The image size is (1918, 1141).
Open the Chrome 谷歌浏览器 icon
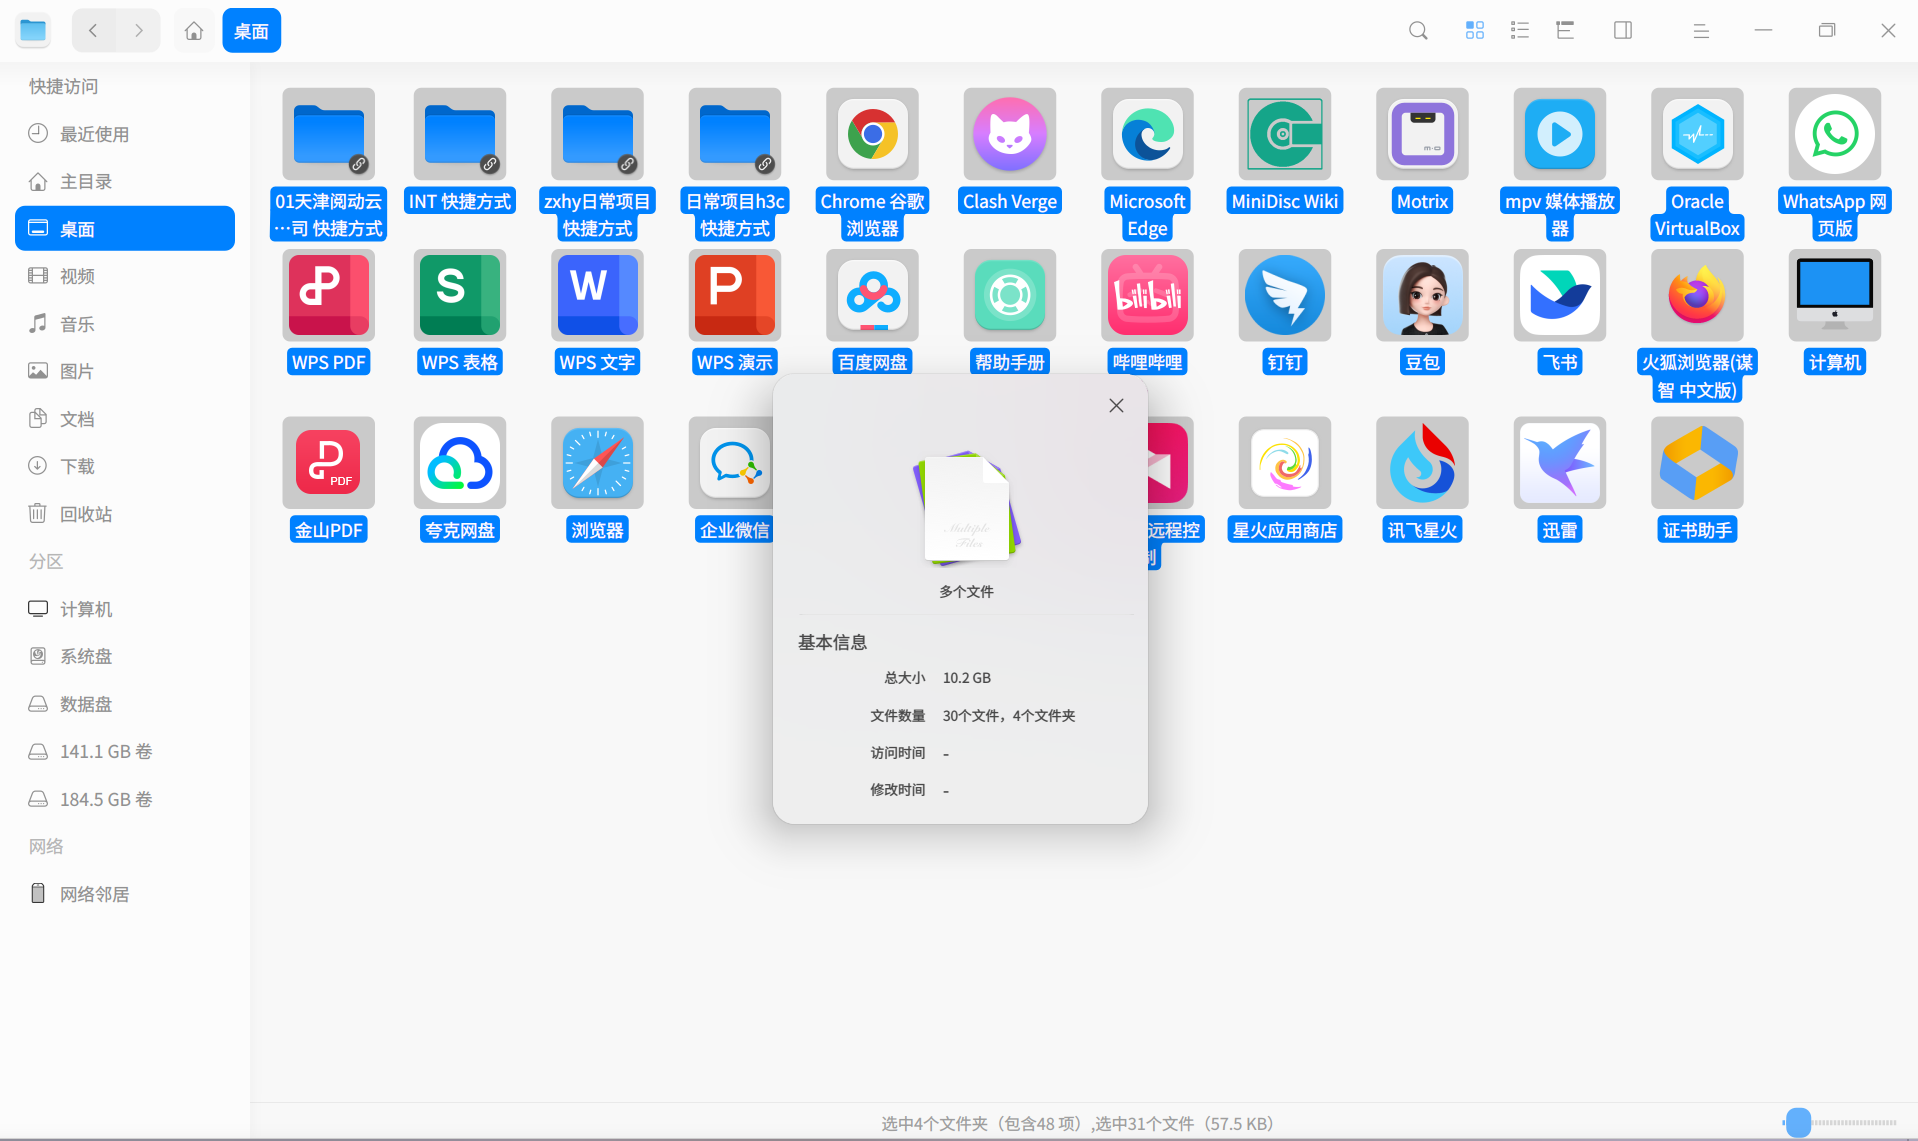click(x=872, y=134)
